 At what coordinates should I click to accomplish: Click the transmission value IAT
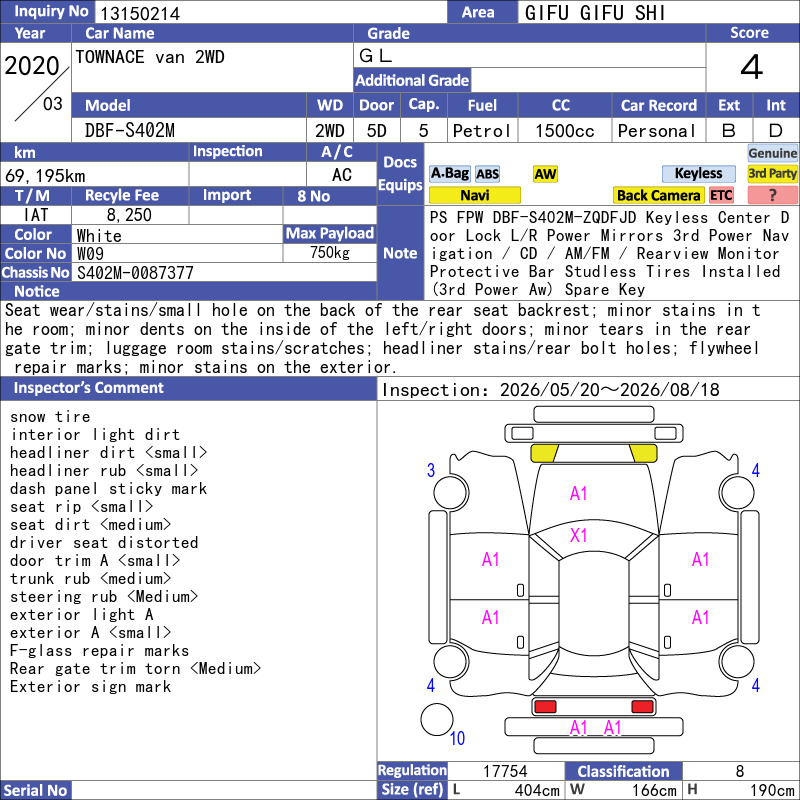(36, 215)
